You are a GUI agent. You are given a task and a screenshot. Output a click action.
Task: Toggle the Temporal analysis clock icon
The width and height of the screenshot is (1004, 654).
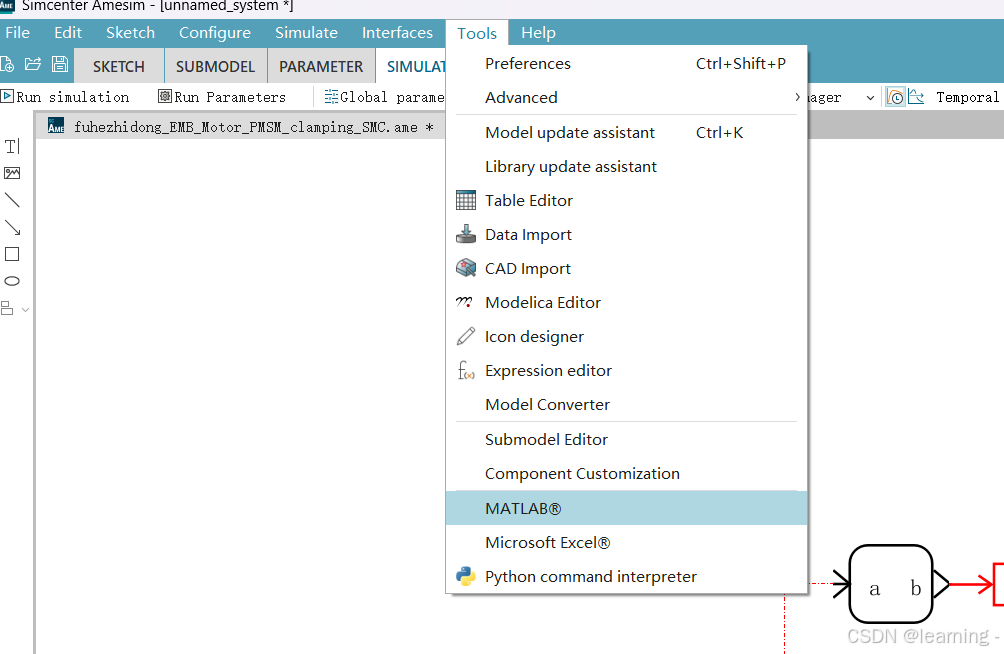(895, 97)
